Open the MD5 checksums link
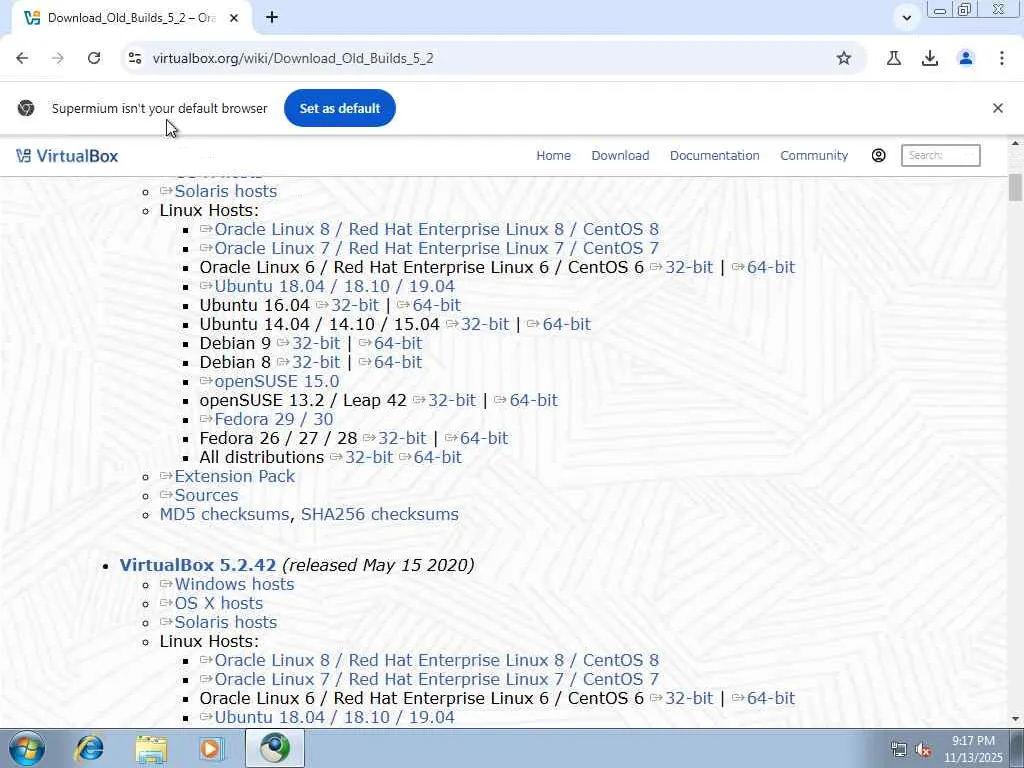The image size is (1024, 768). coord(224,515)
